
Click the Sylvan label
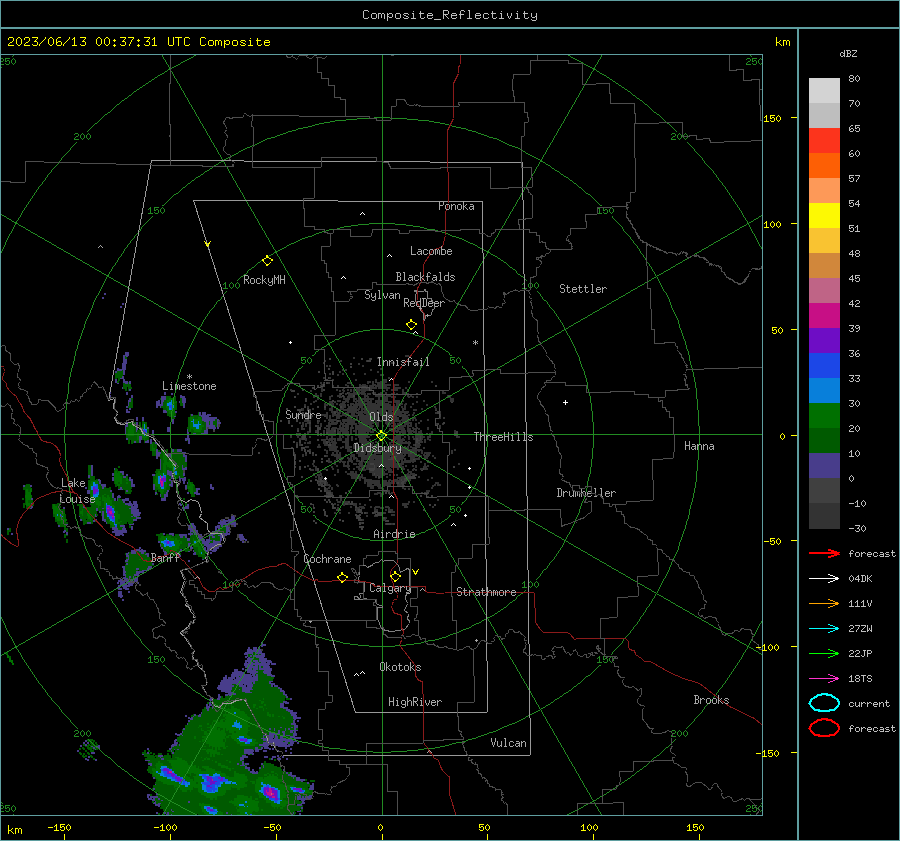(x=382, y=295)
